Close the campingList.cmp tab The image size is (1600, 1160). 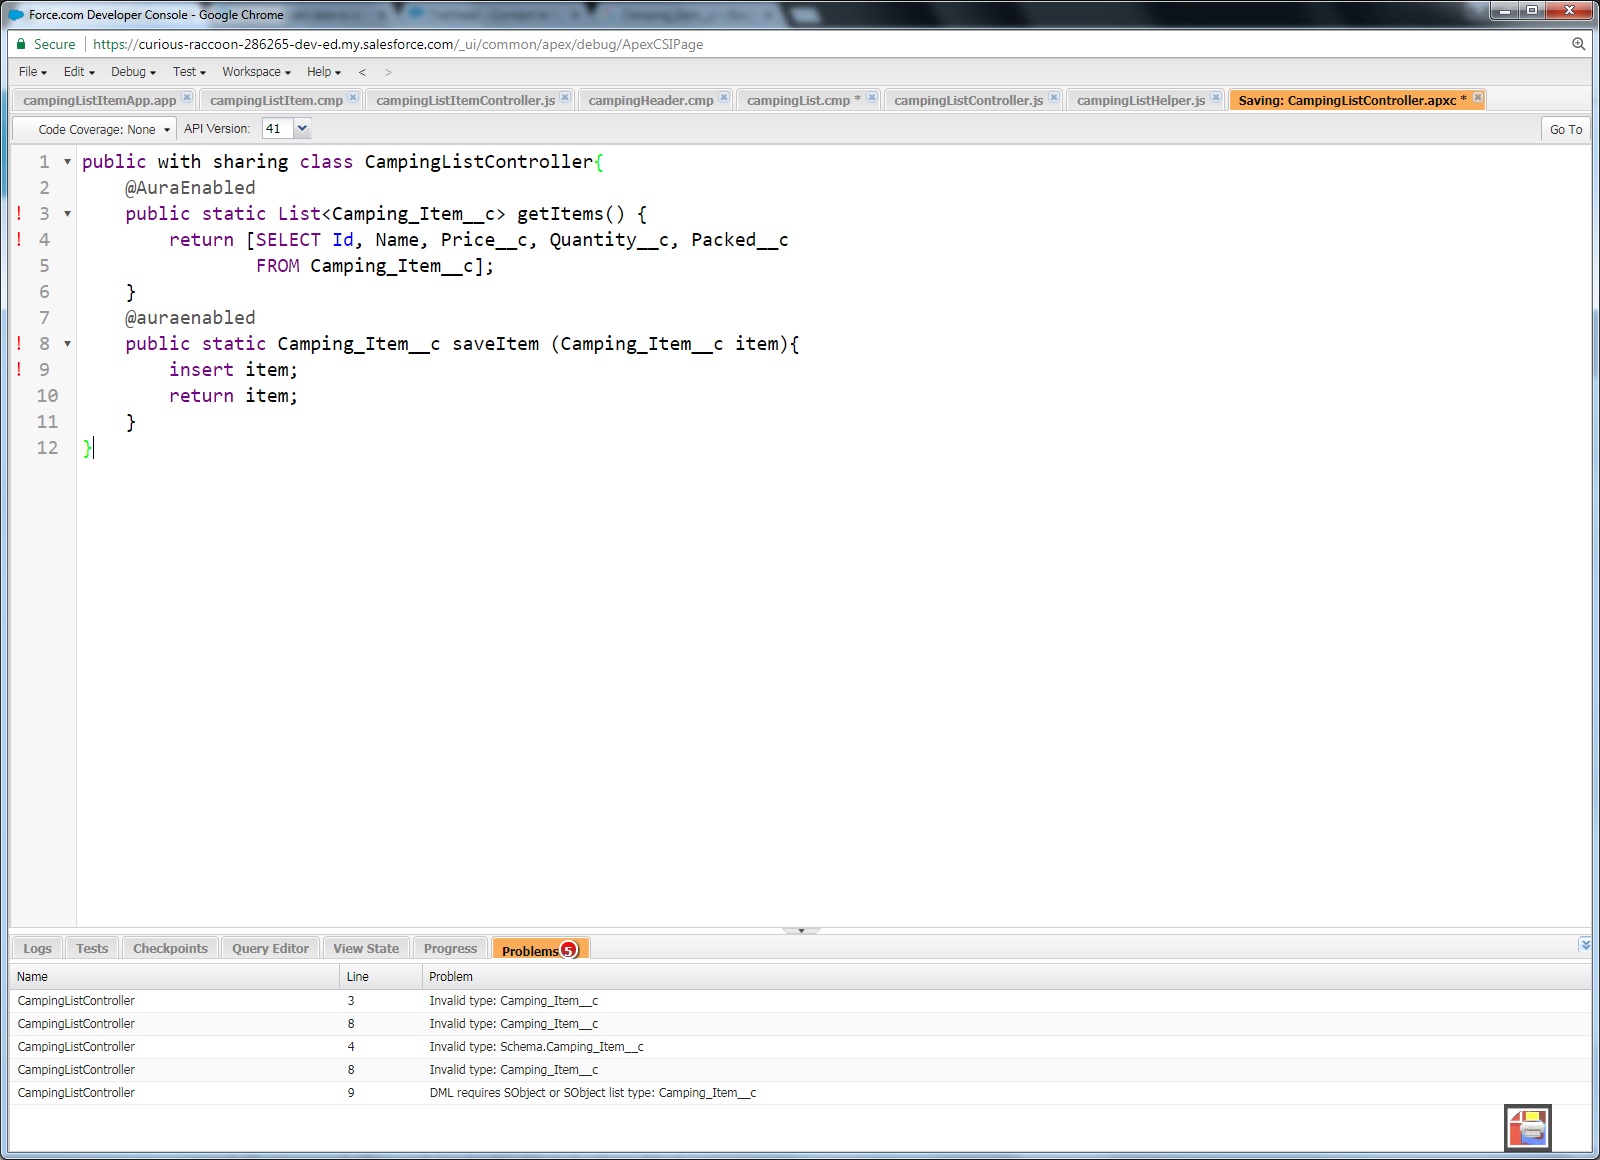pos(872,97)
